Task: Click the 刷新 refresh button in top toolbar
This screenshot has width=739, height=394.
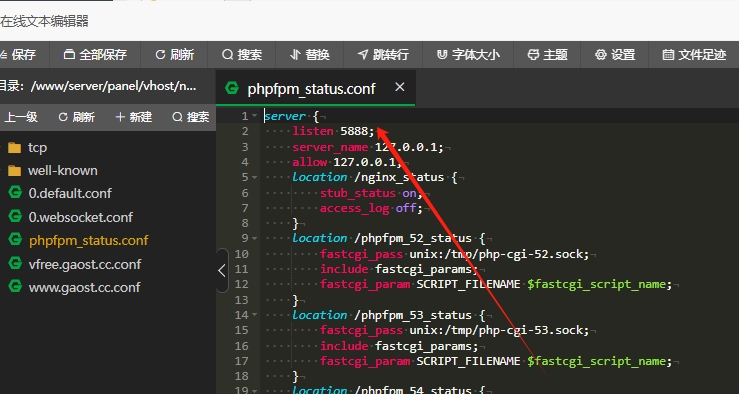Action: (x=174, y=55)
